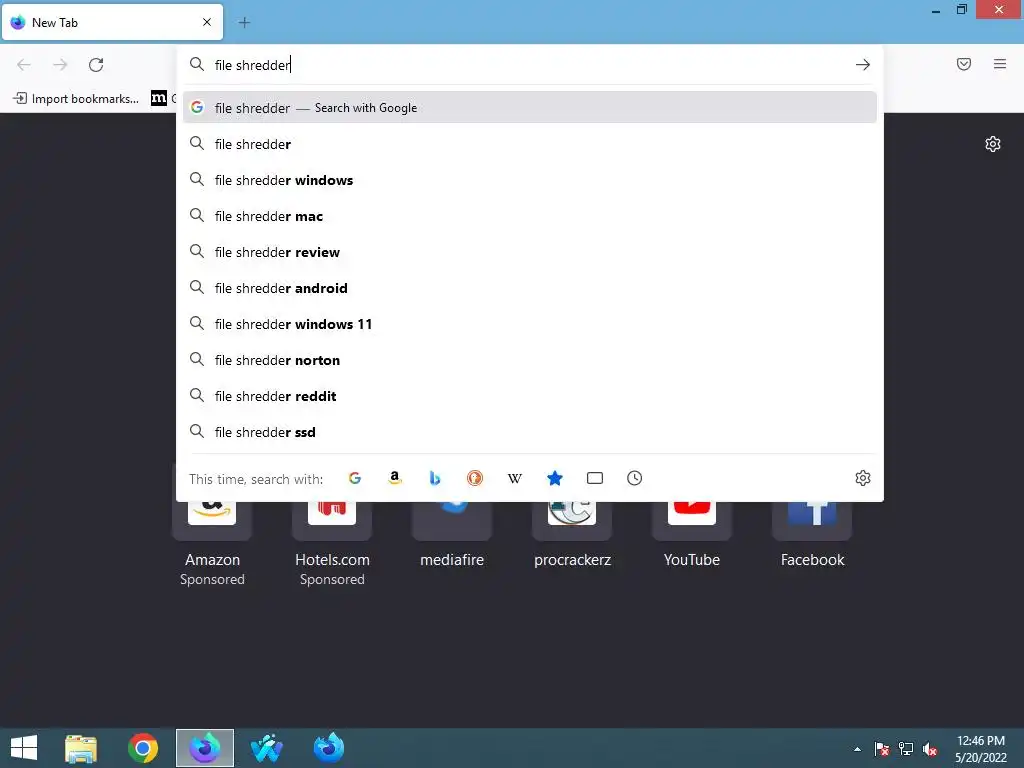The image size is (1024, 768).
Task: Reload the current page
Action: click(96, 65)
